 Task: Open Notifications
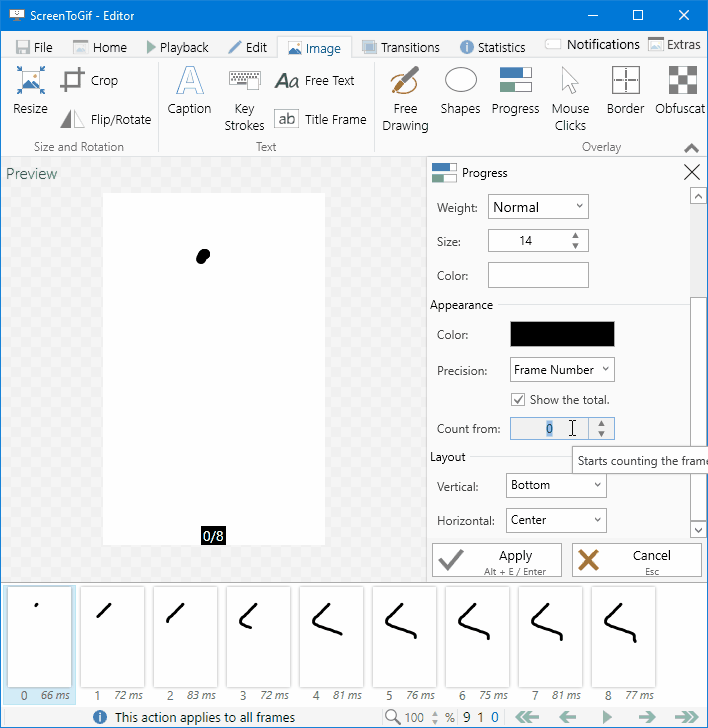pos(592,45)
